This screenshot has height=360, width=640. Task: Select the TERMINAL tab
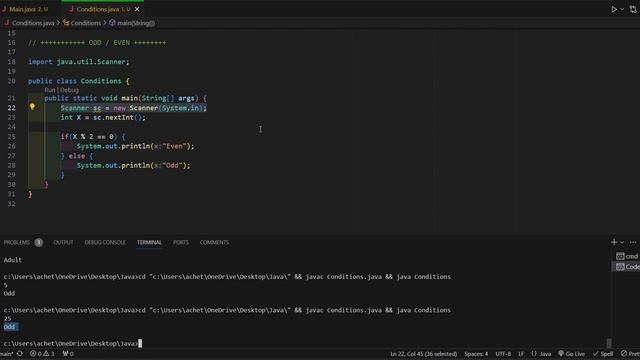point(149,242)
